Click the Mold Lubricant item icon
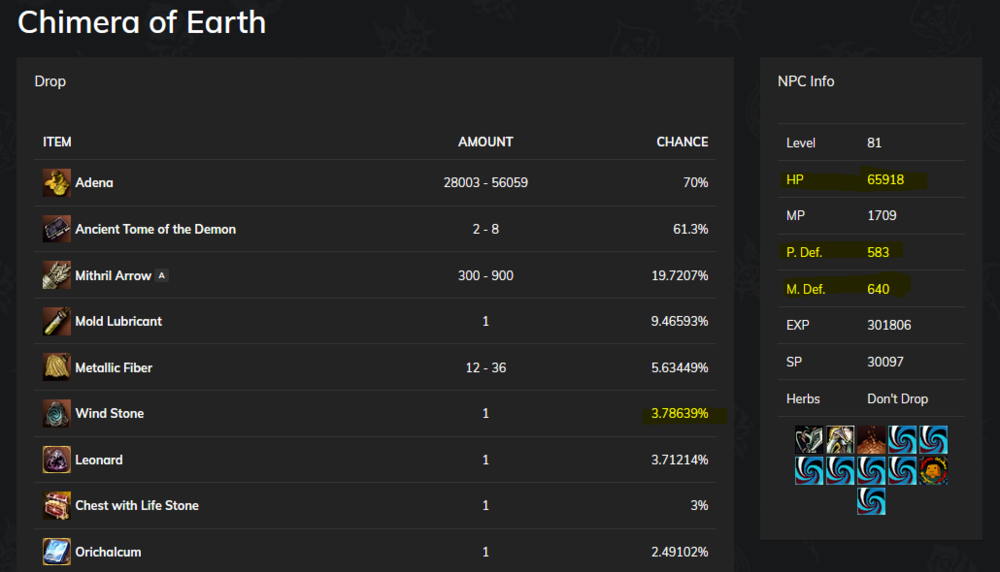Image resolution: width=1000 pixels, height=572 pixels. [56, 321]
